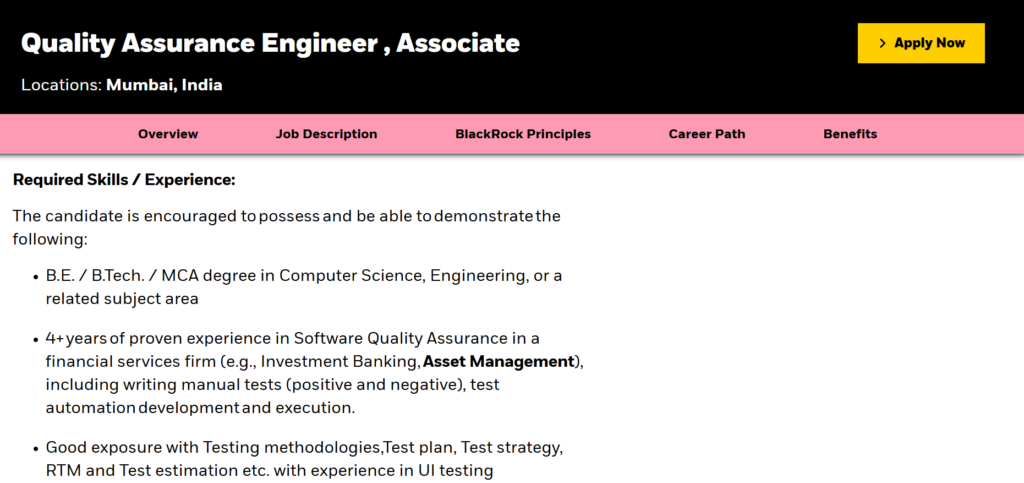Screen dimensions: 1024x483
Task: Click the chevron arrow inside Apply Now
Action: point(882,43)
